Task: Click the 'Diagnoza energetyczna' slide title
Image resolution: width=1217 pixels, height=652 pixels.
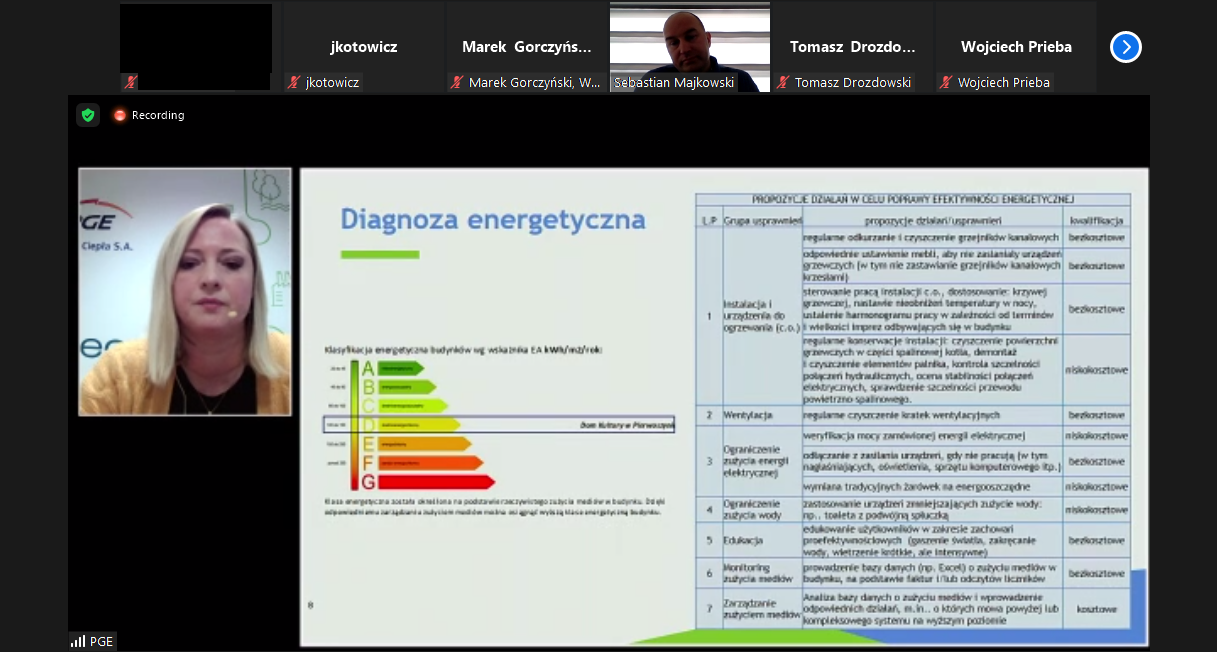Action: (x=493, y=219)
